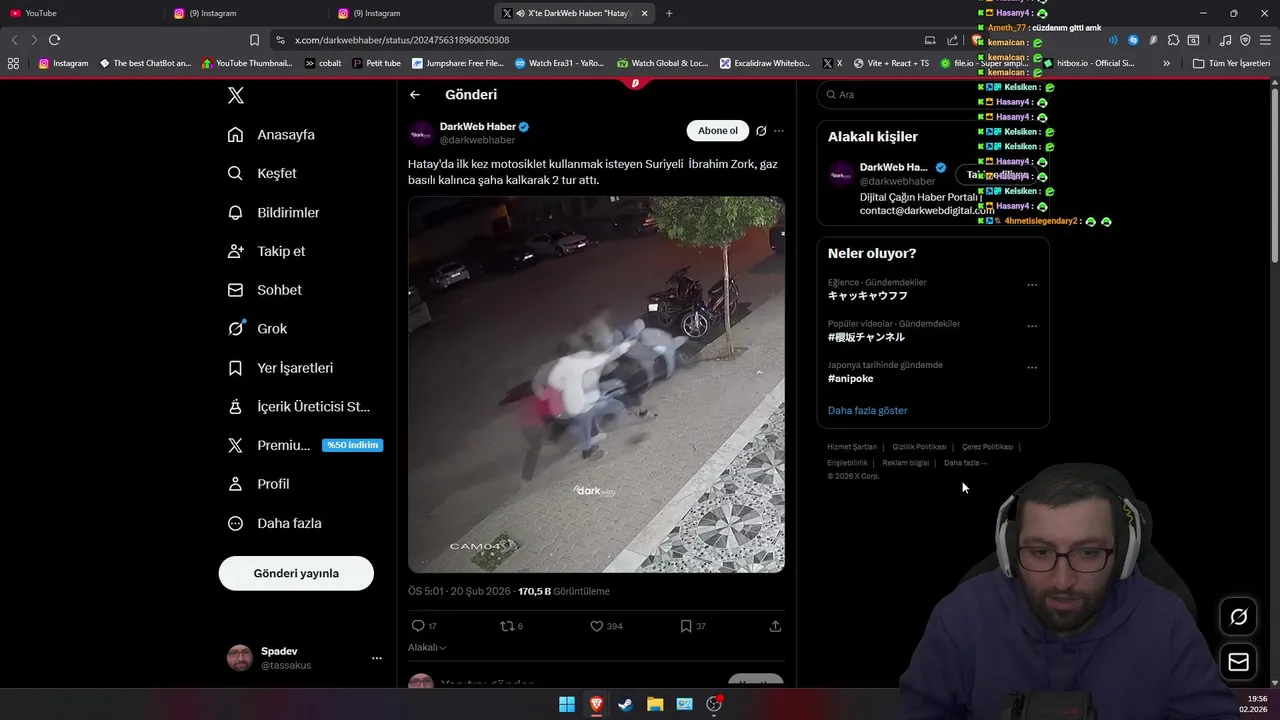Viewport: 1280px width, 720px height.
Task: Open File Explorer from the taskbar
Action: [655, 704]
